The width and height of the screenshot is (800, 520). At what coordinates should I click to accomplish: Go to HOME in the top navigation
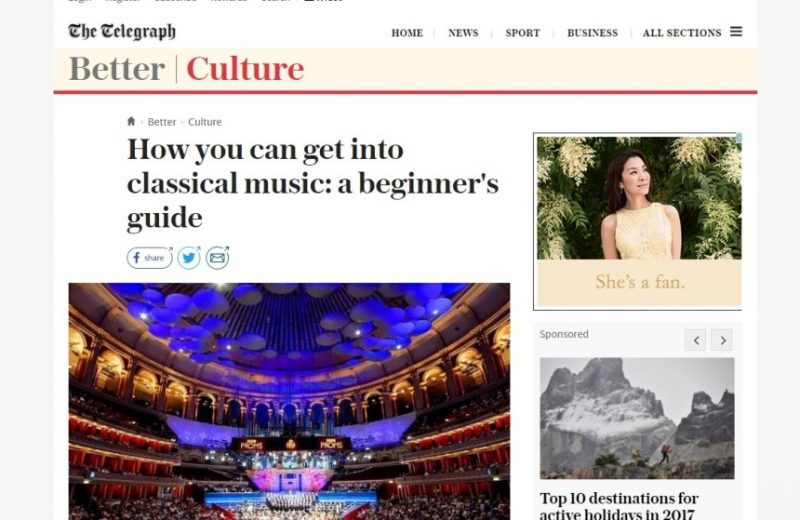coord(407,33)
